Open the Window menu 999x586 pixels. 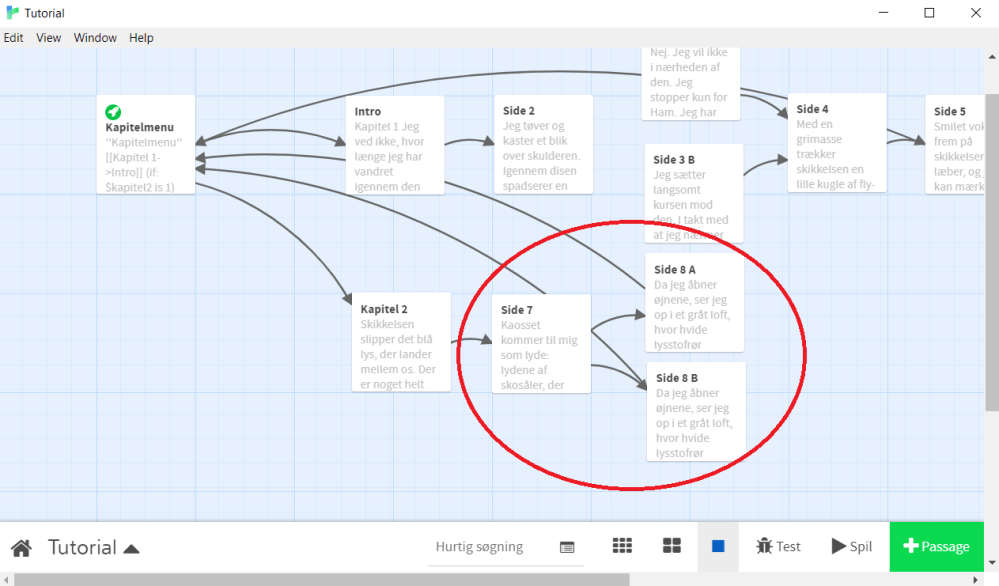[95, 38]
